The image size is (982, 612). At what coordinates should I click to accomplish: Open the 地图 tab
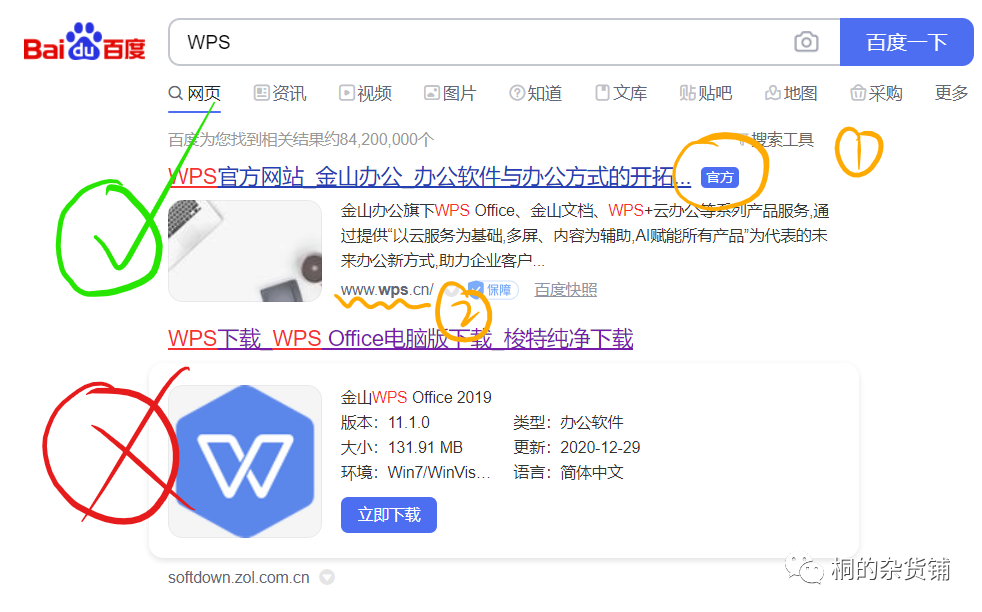791,93
